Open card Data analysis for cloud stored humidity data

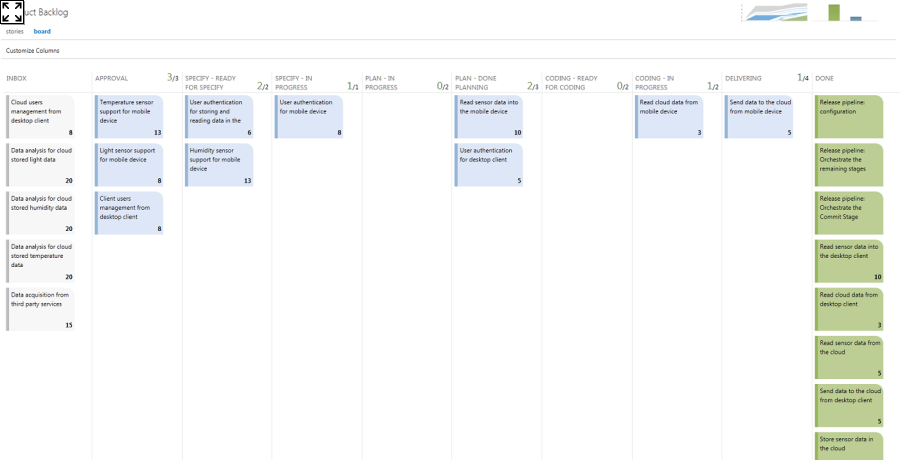point(40,213)
